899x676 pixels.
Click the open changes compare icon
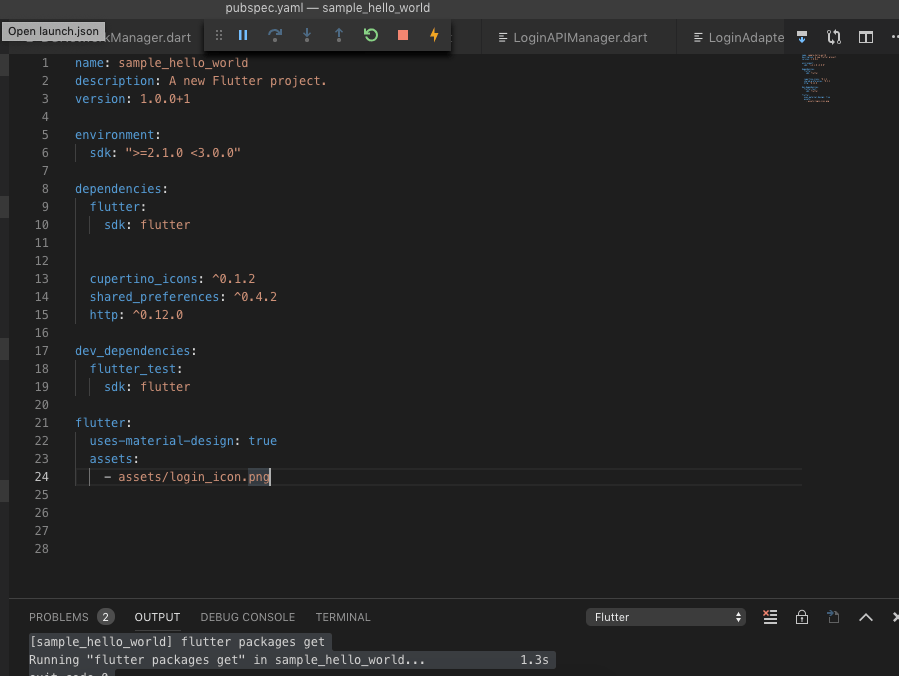tap(834, 37)
